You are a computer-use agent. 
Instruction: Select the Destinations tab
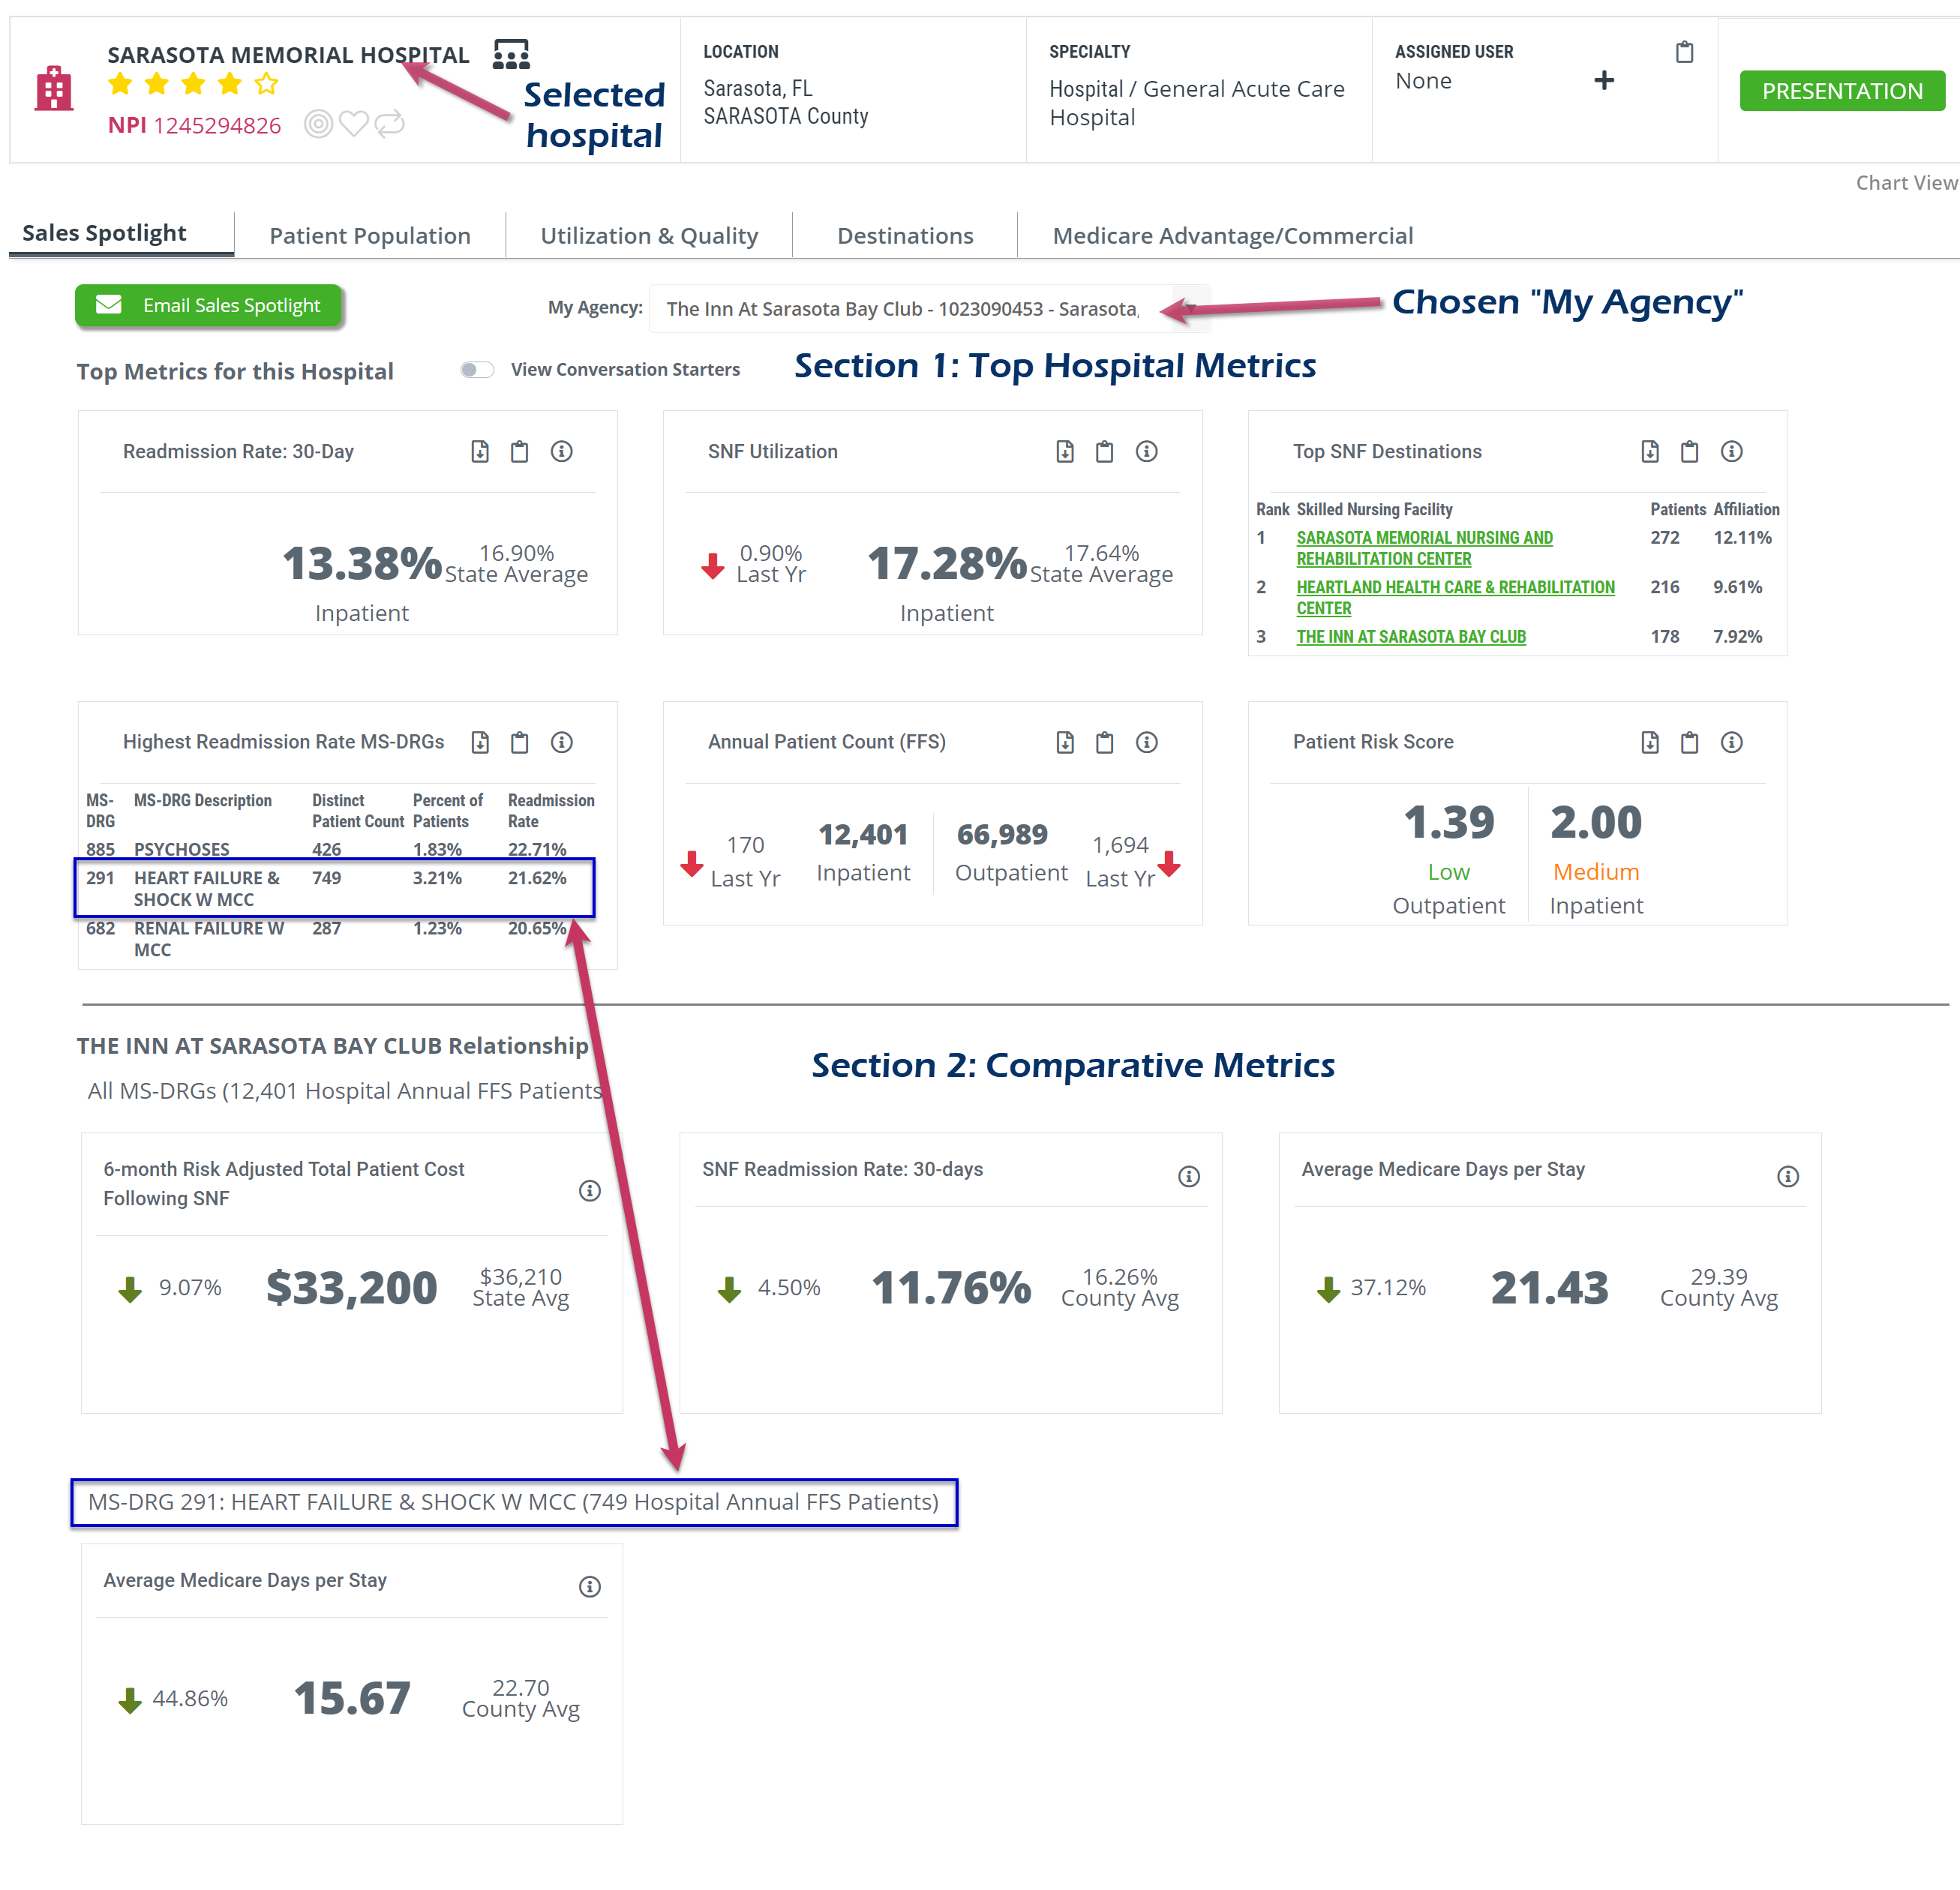click(x=905, y=236)
